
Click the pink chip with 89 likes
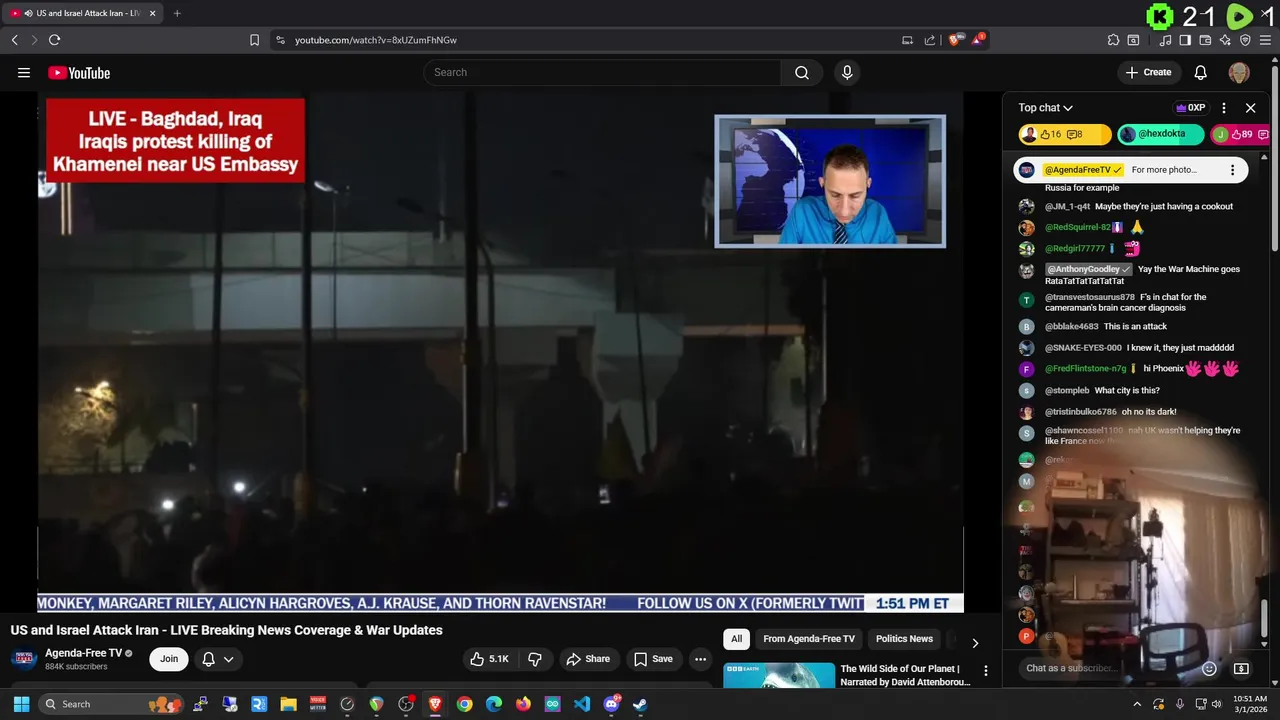coord(1240,134)
